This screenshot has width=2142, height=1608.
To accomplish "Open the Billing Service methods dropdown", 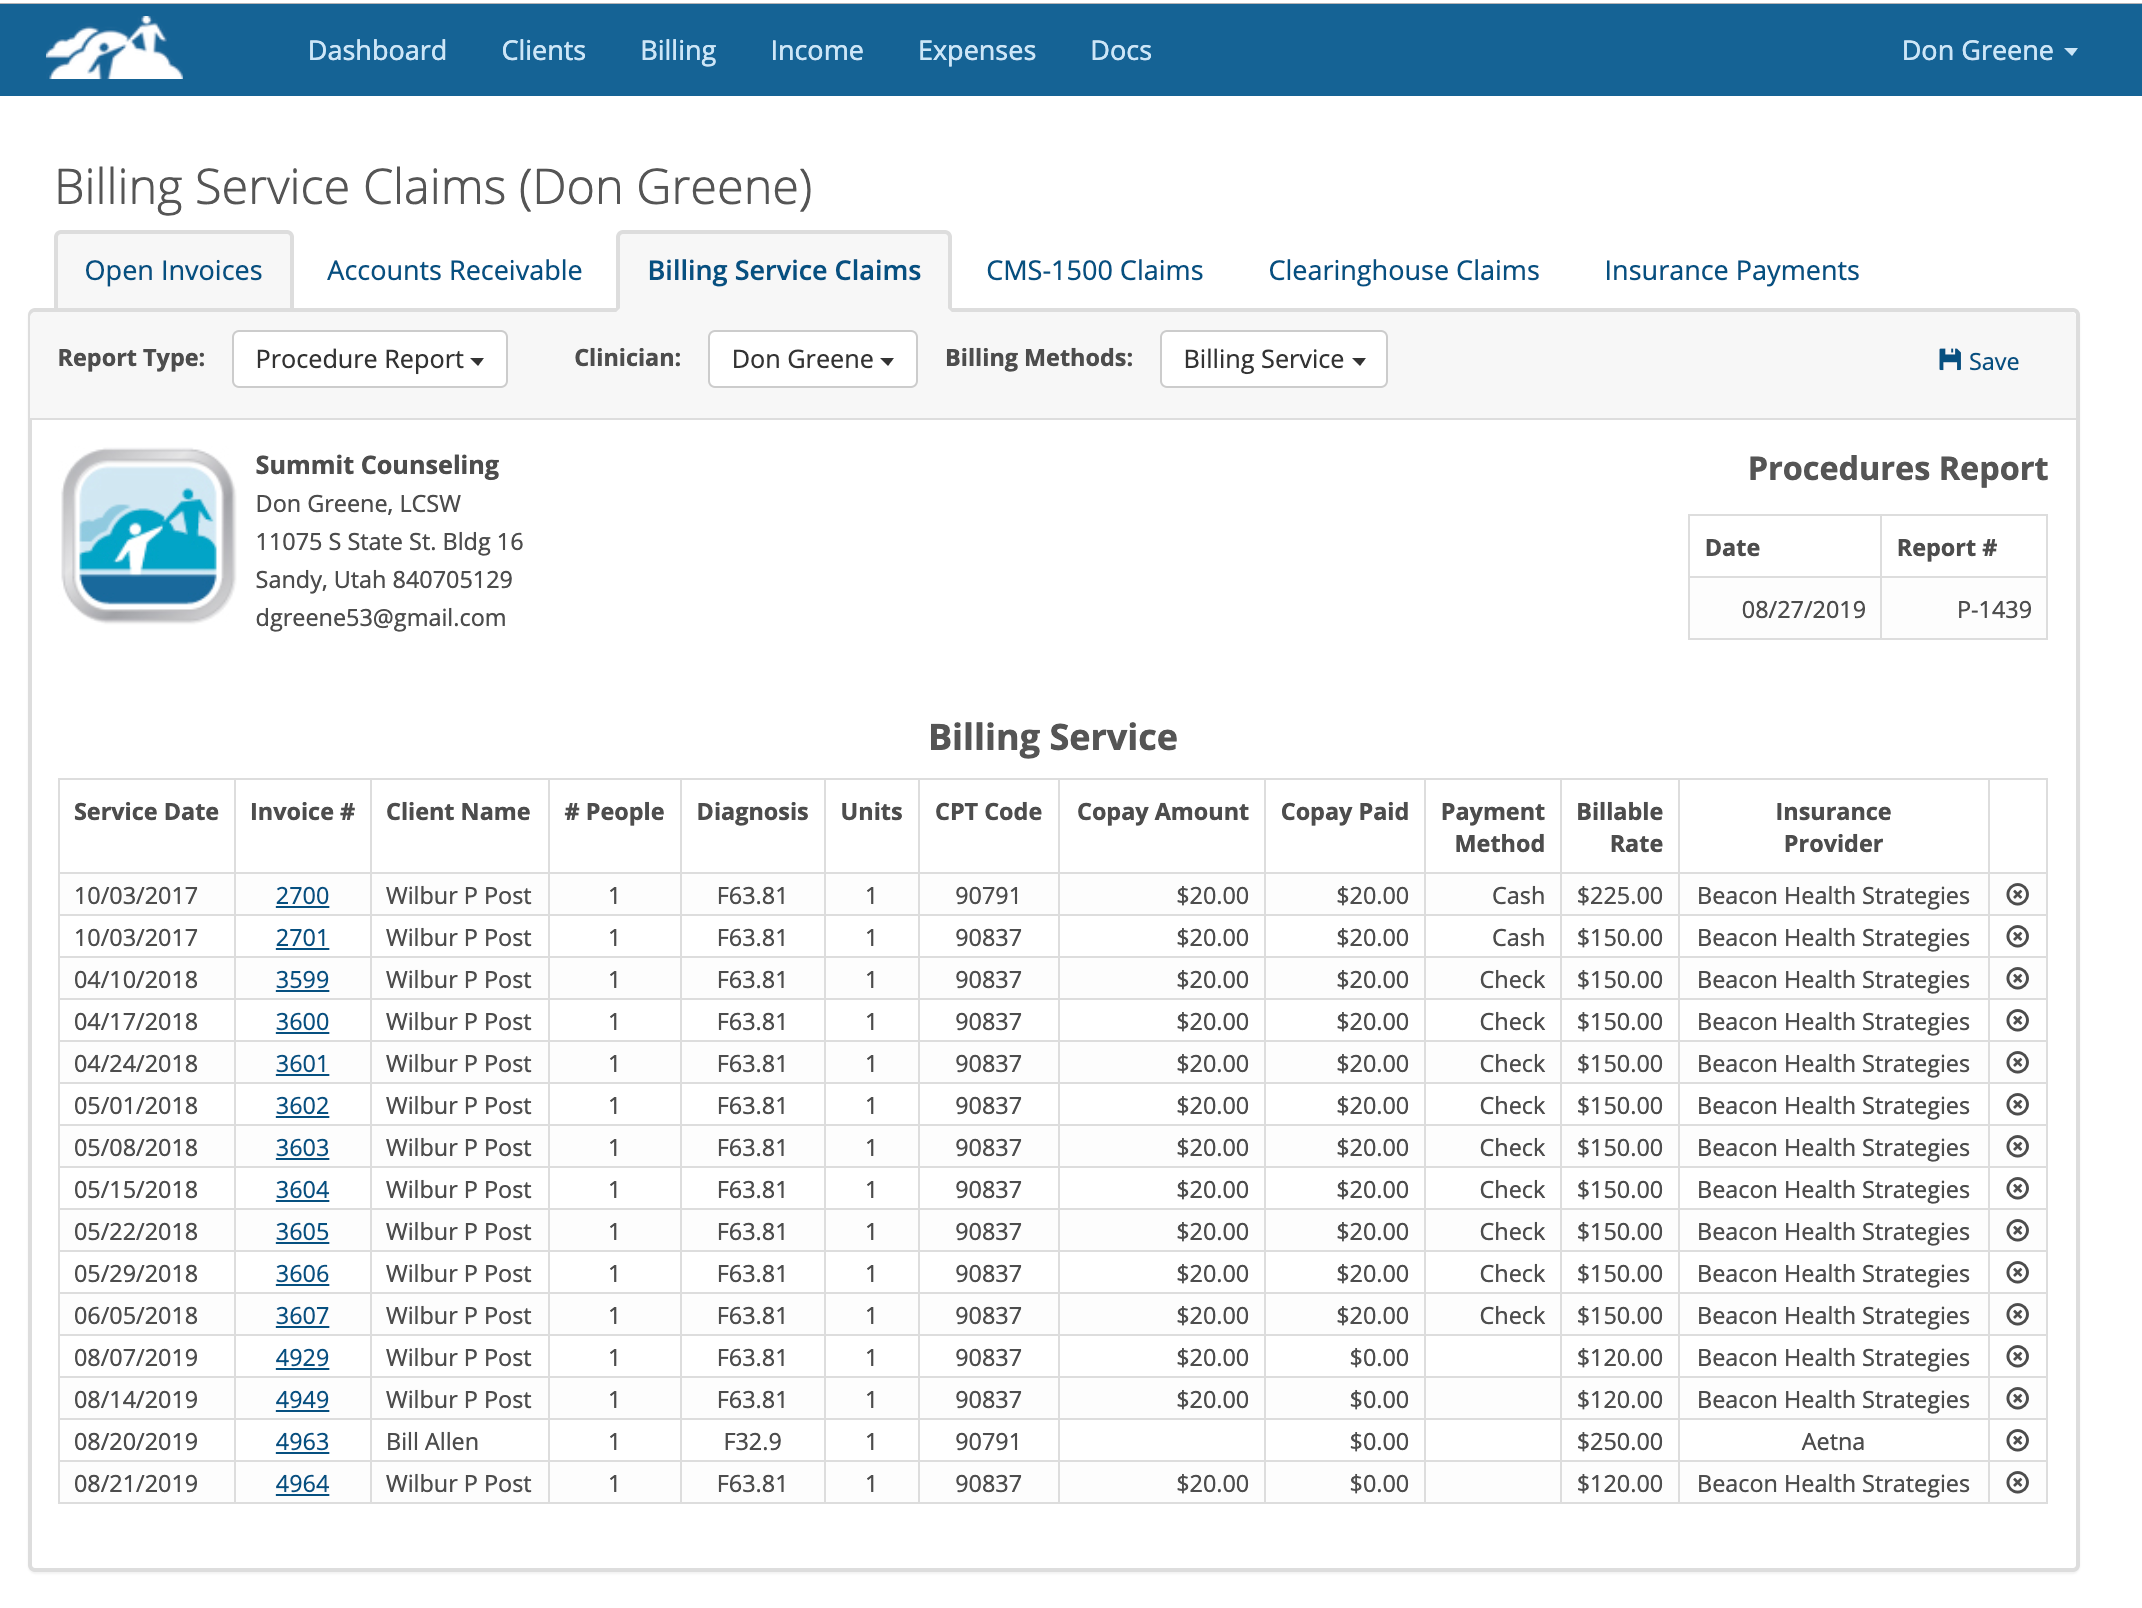I will (1273, 359).
